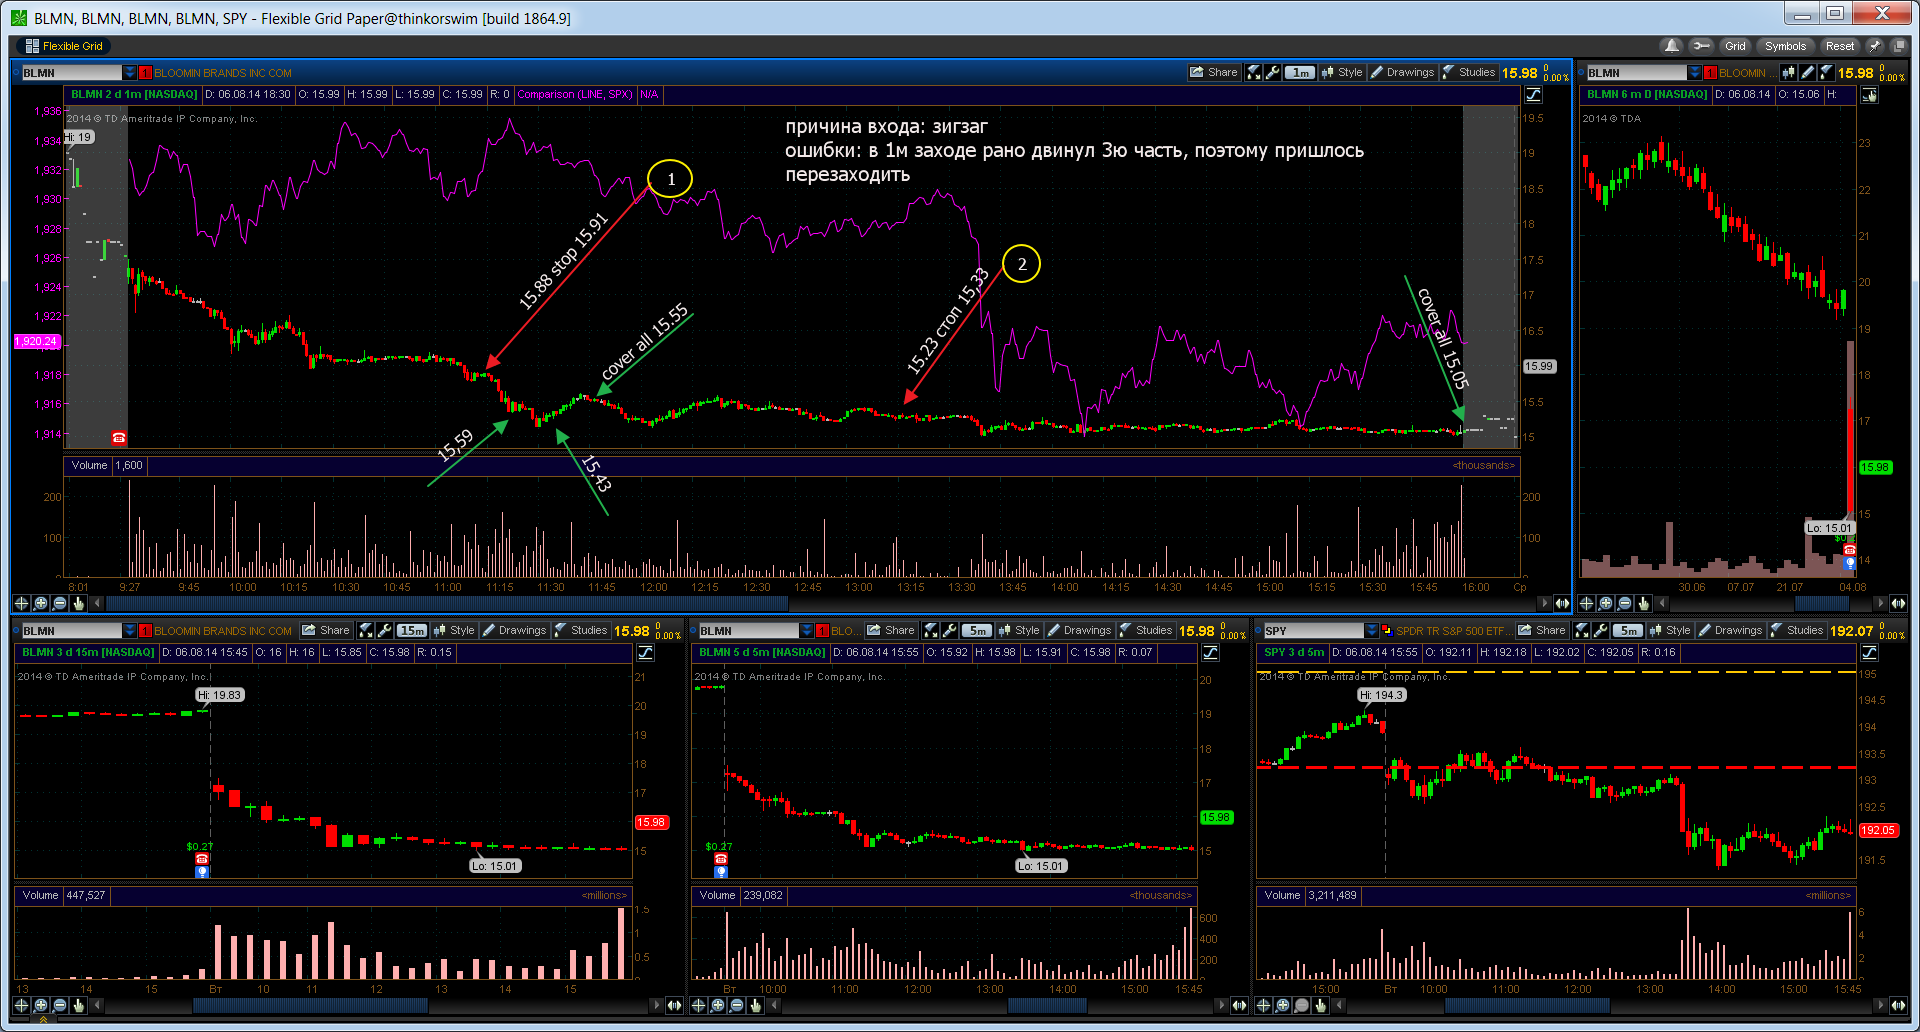Change 5m timeframe on BLMN chart
This screenshot has width=1920, height=1032.
coord(977,630)
